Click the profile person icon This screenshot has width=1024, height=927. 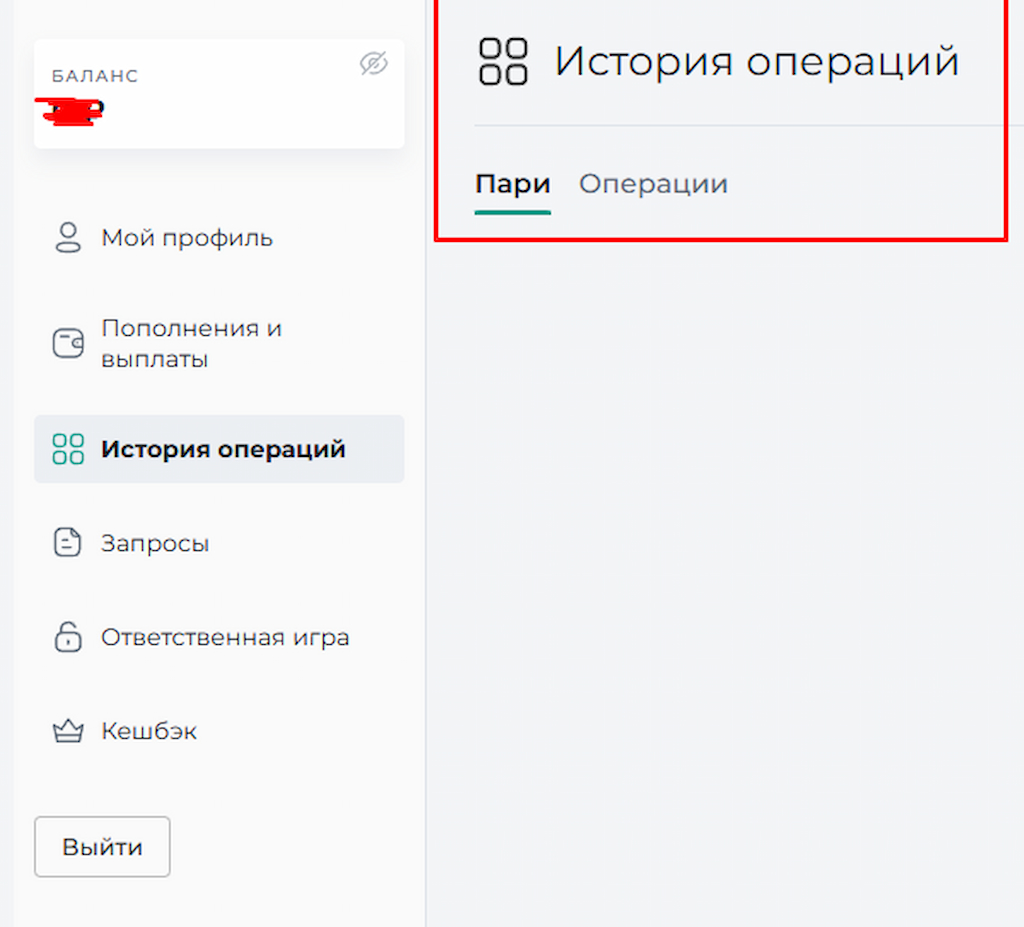[x=68, y=238]
